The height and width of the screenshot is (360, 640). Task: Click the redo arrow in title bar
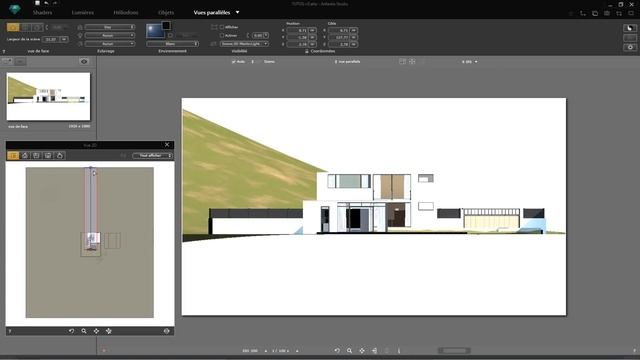point(55,3)
